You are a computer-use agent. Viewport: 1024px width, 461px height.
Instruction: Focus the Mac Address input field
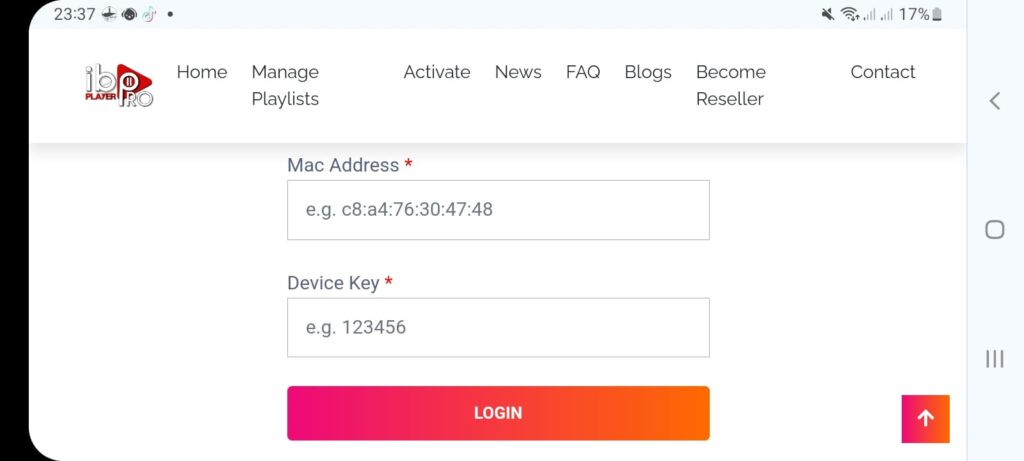tap(498, 210)
